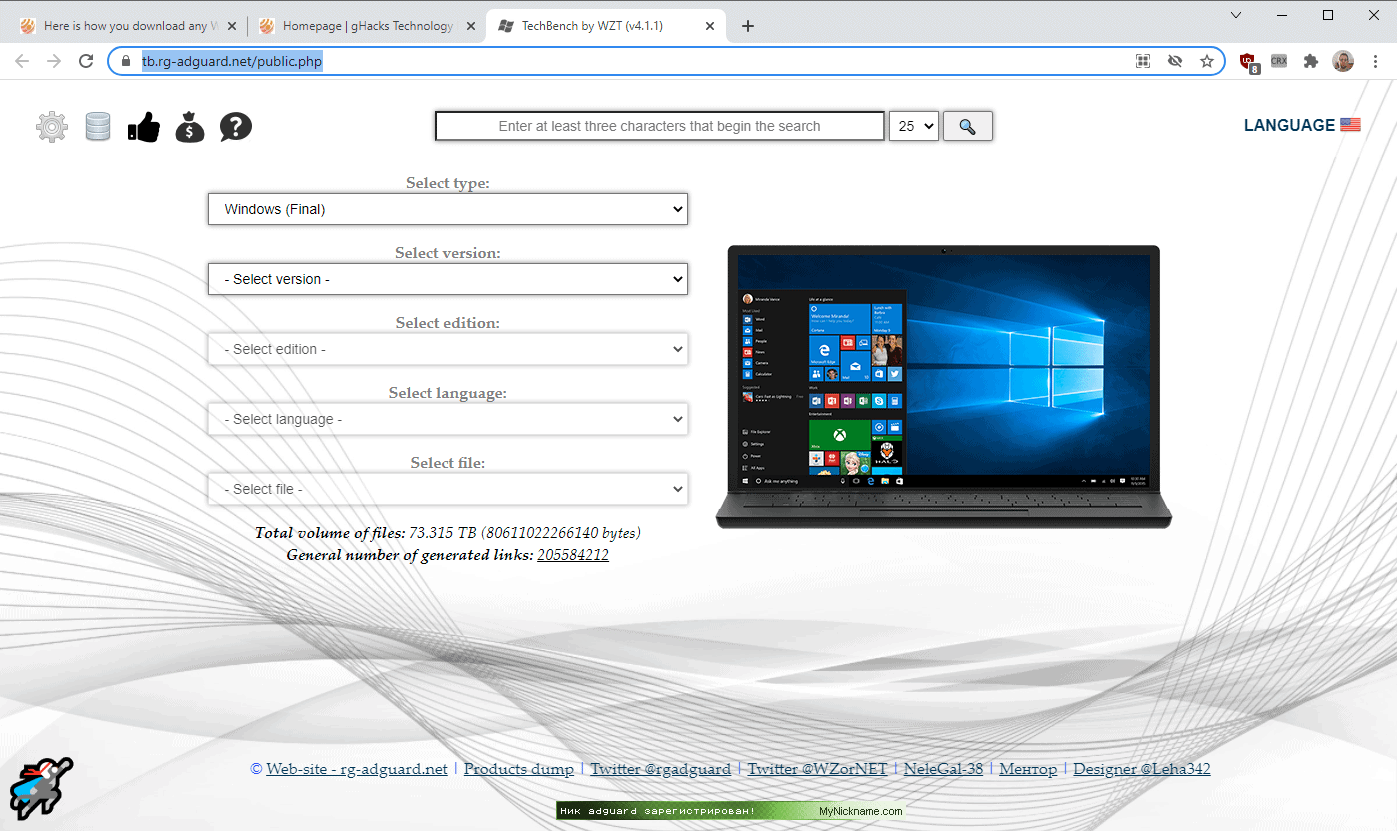Click the browser forward arrow

click(x=54, y=61)
